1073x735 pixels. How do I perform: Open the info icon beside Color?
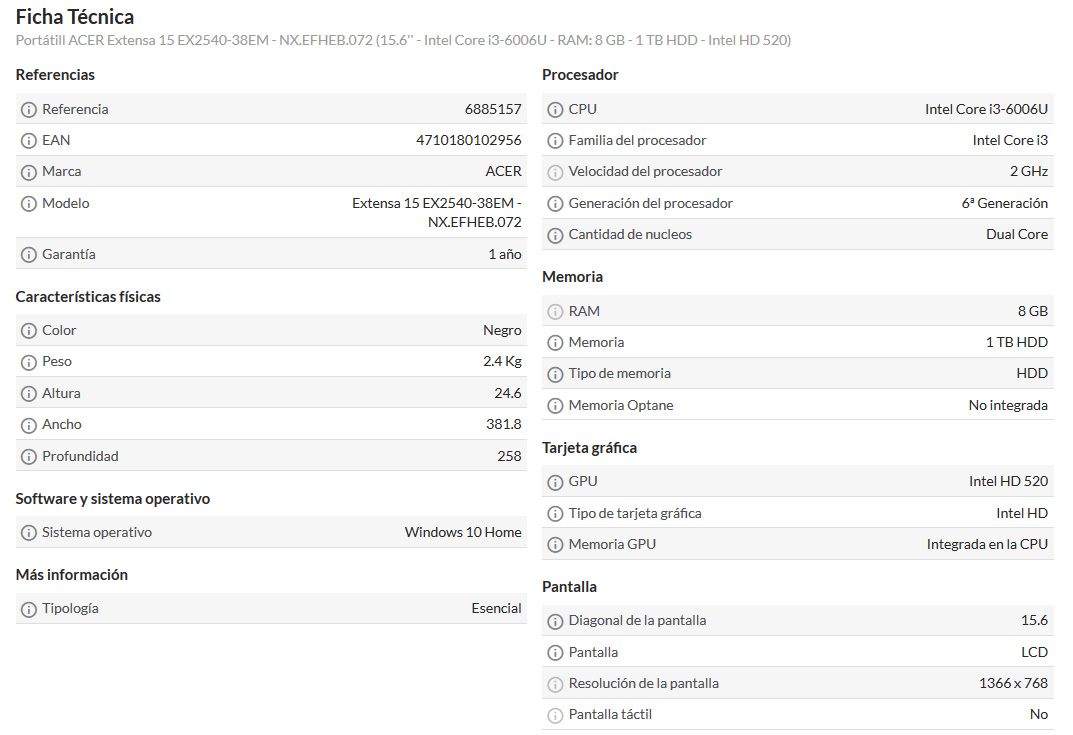(29, 331)
